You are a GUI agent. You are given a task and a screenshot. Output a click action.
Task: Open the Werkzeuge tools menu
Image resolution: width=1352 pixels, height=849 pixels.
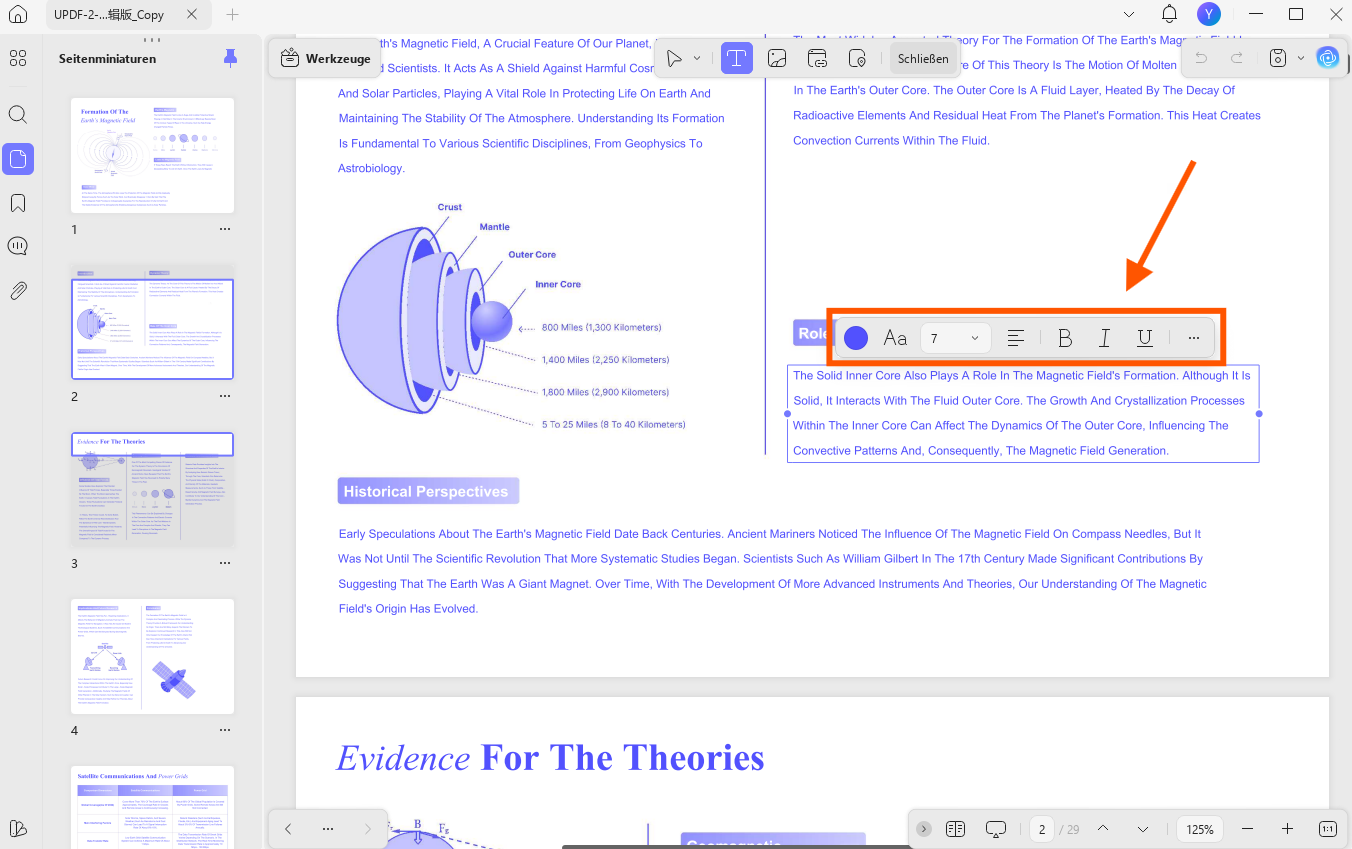tap(326, 59)
